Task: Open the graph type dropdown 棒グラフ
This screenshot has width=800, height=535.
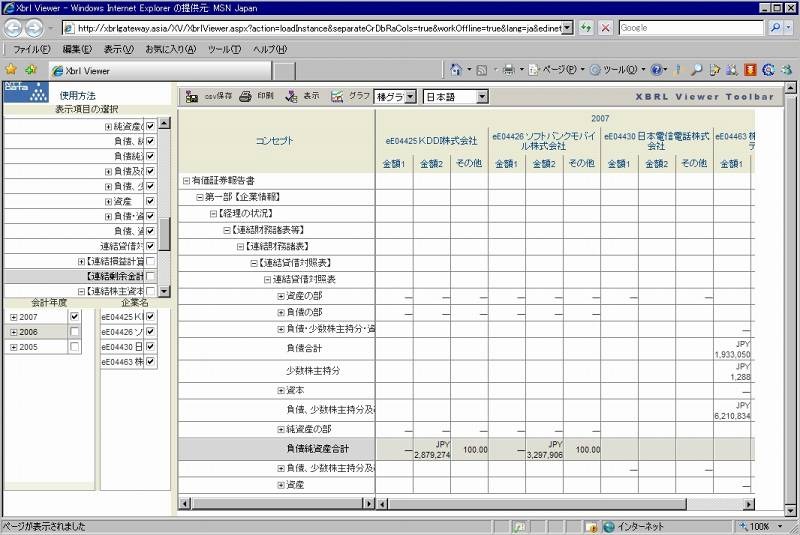Action: 411,96
